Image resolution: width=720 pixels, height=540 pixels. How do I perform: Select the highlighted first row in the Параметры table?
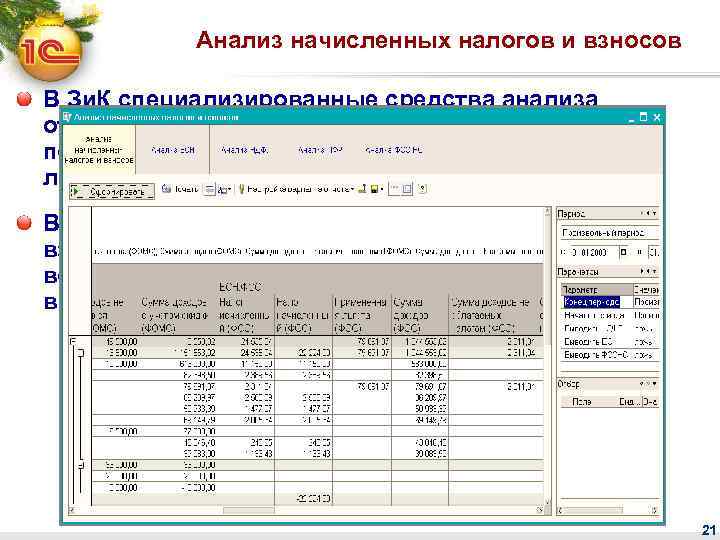(610, 302)
